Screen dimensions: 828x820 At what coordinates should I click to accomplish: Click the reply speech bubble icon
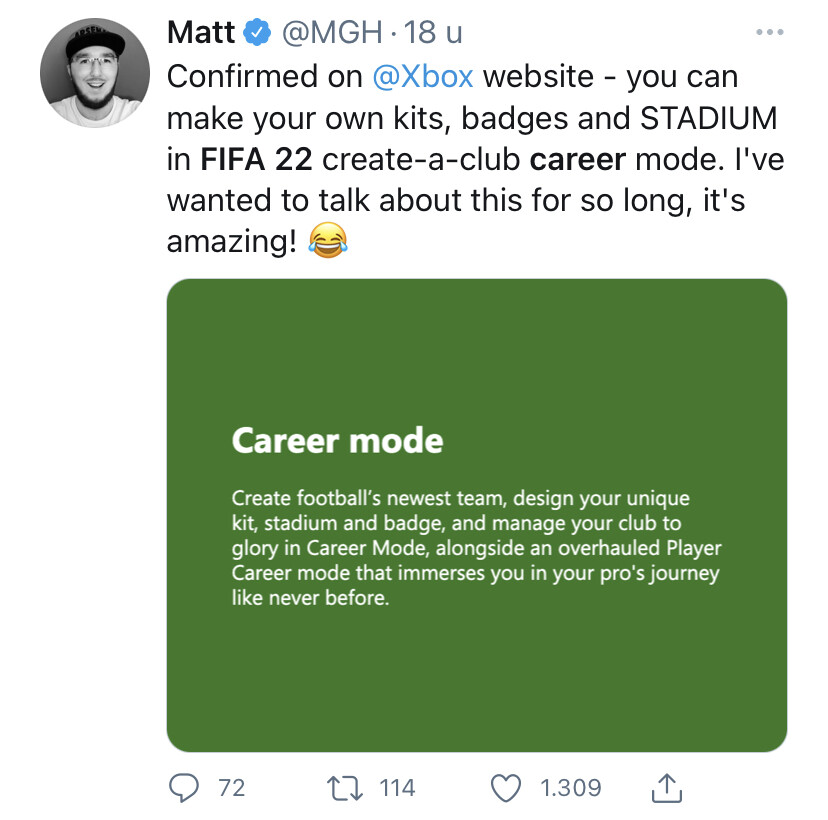click(184, 788)
